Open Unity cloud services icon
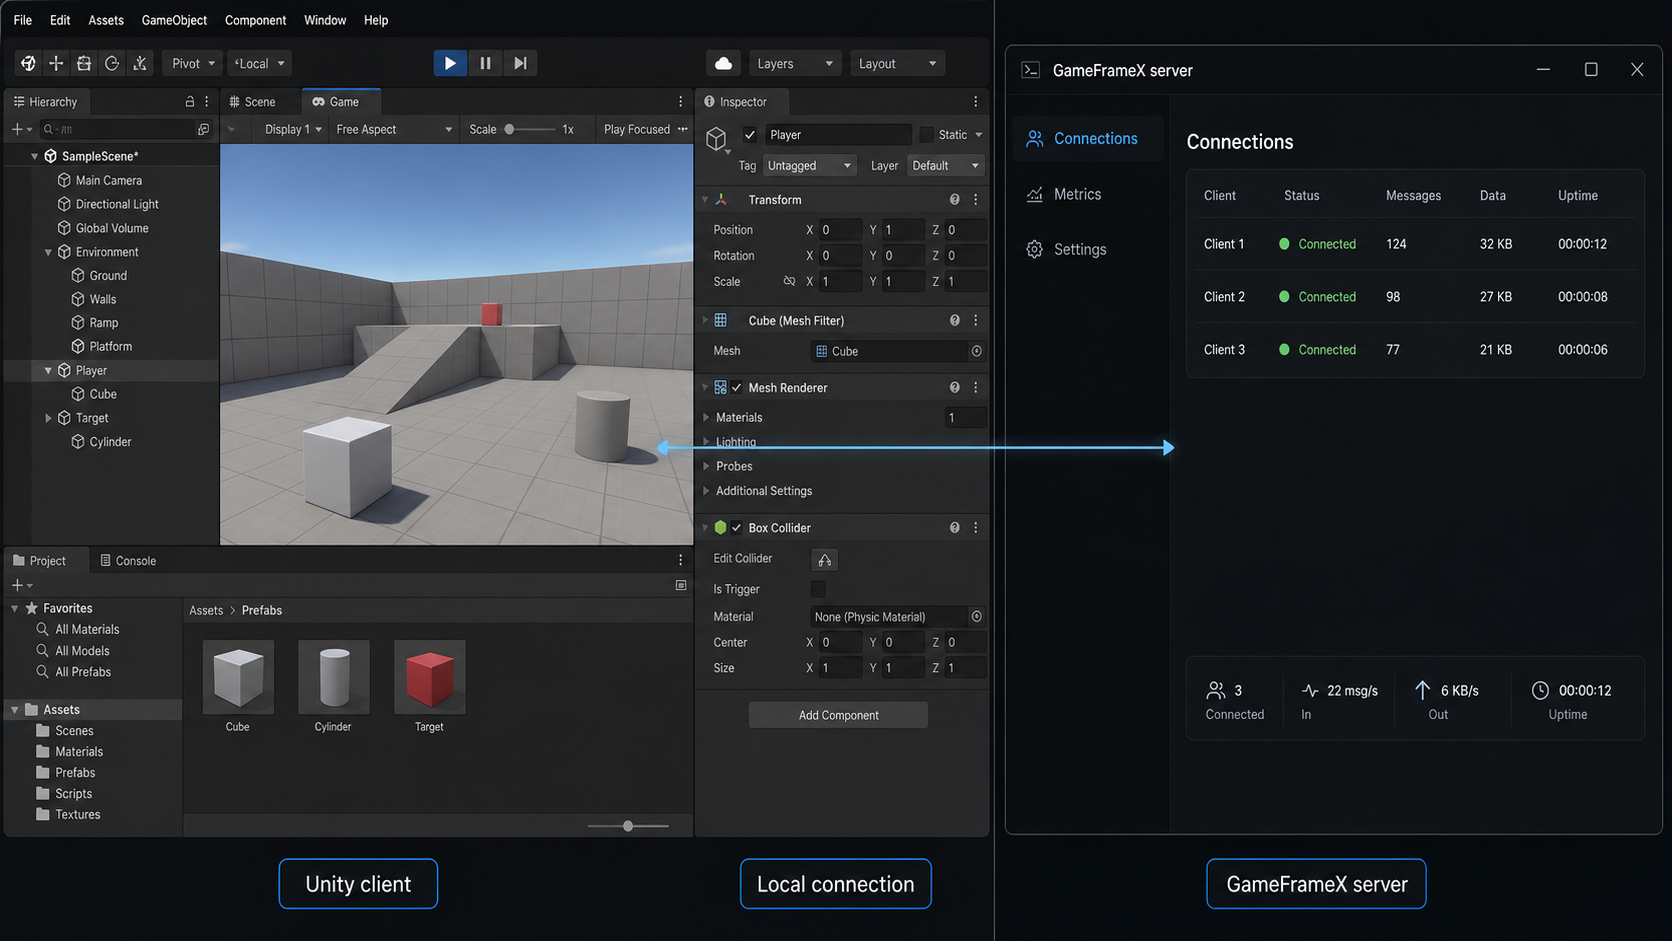 tap(723, 63)
